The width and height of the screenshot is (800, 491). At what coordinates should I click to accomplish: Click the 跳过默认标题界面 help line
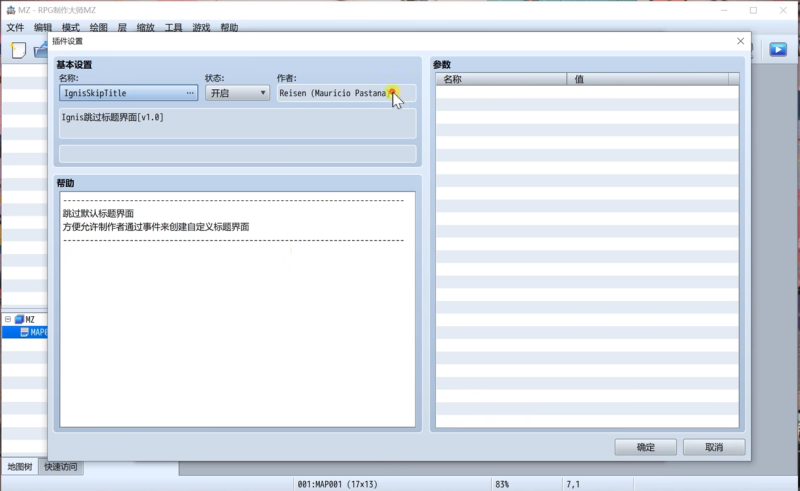98,213
